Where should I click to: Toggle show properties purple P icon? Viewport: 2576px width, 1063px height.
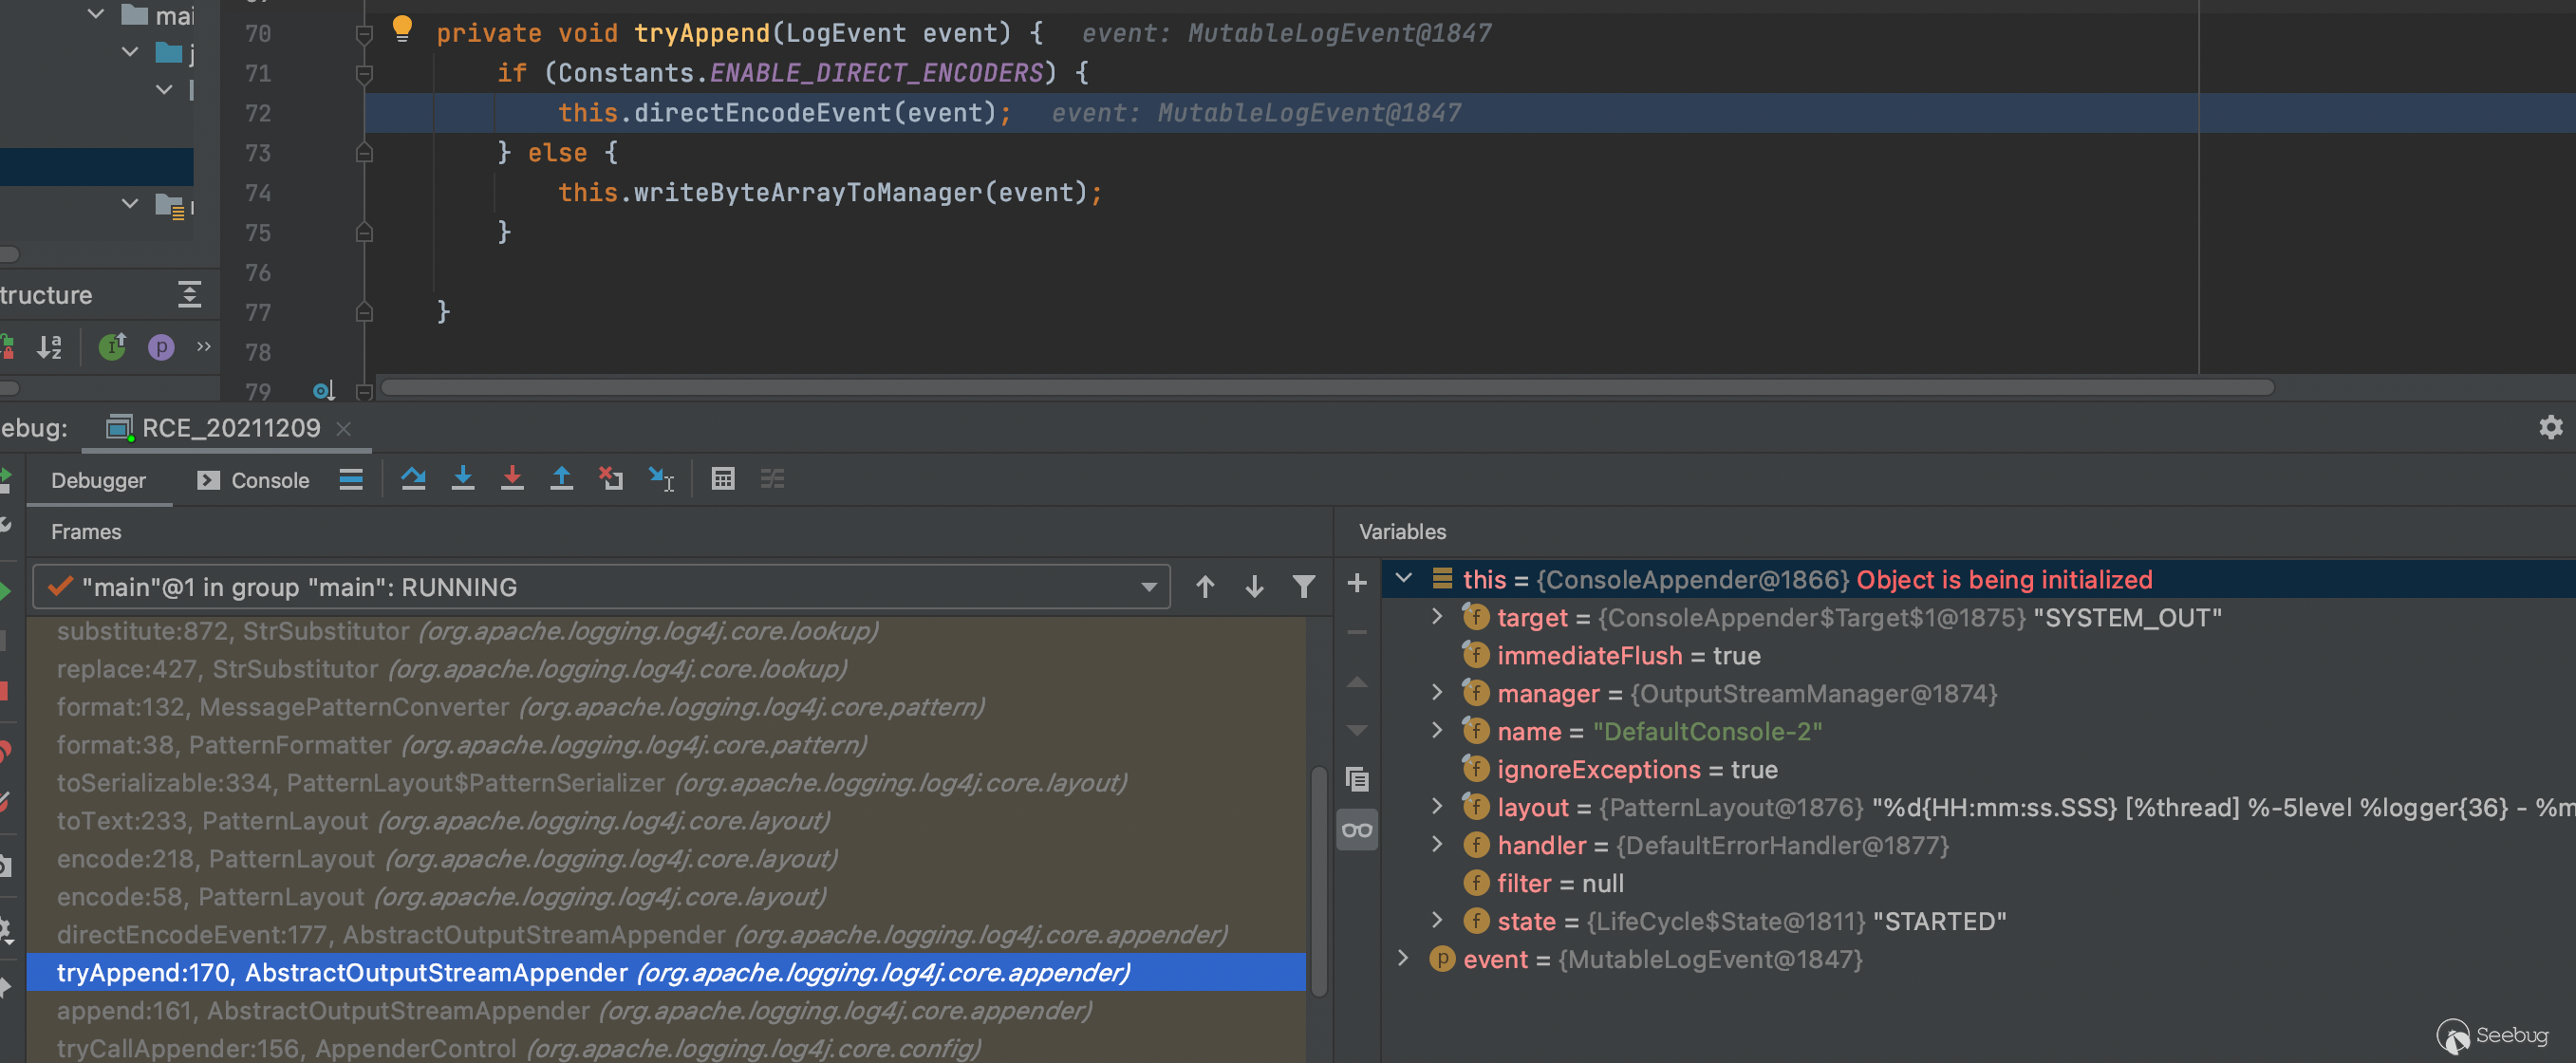(161, 347)
